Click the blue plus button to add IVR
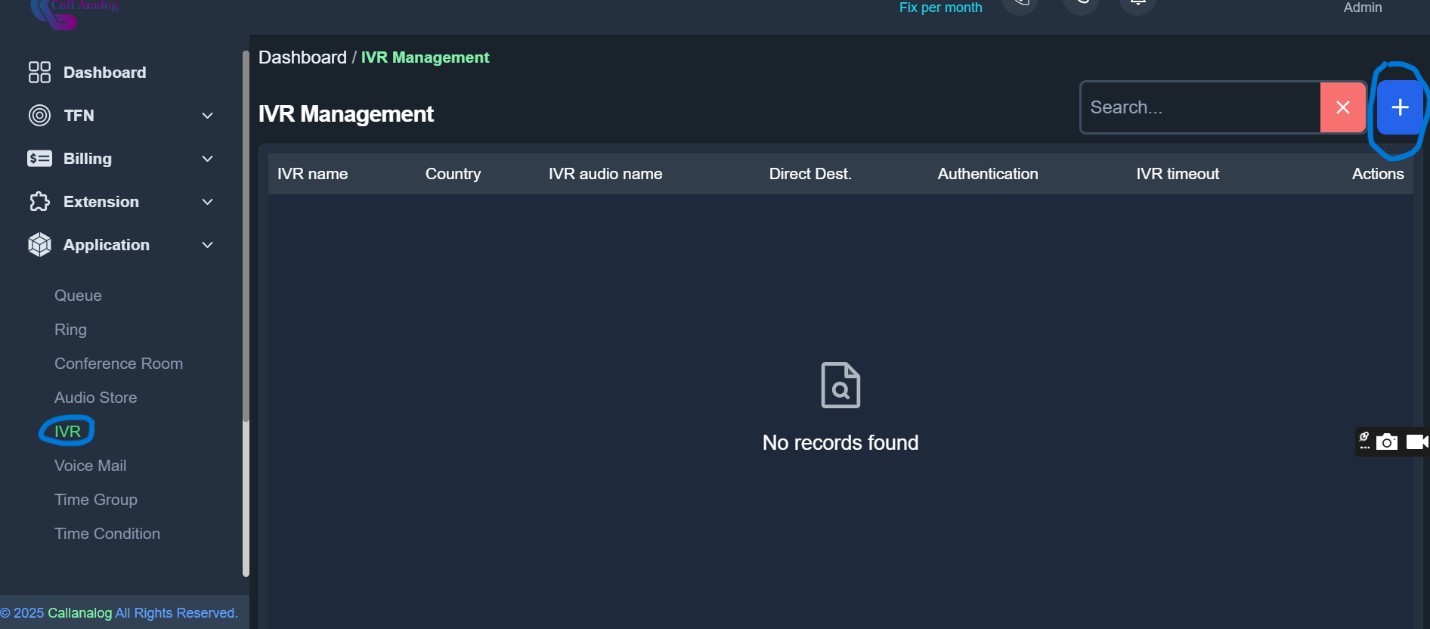Viewport: 1430px width, 629px height. pos(1400,108)
